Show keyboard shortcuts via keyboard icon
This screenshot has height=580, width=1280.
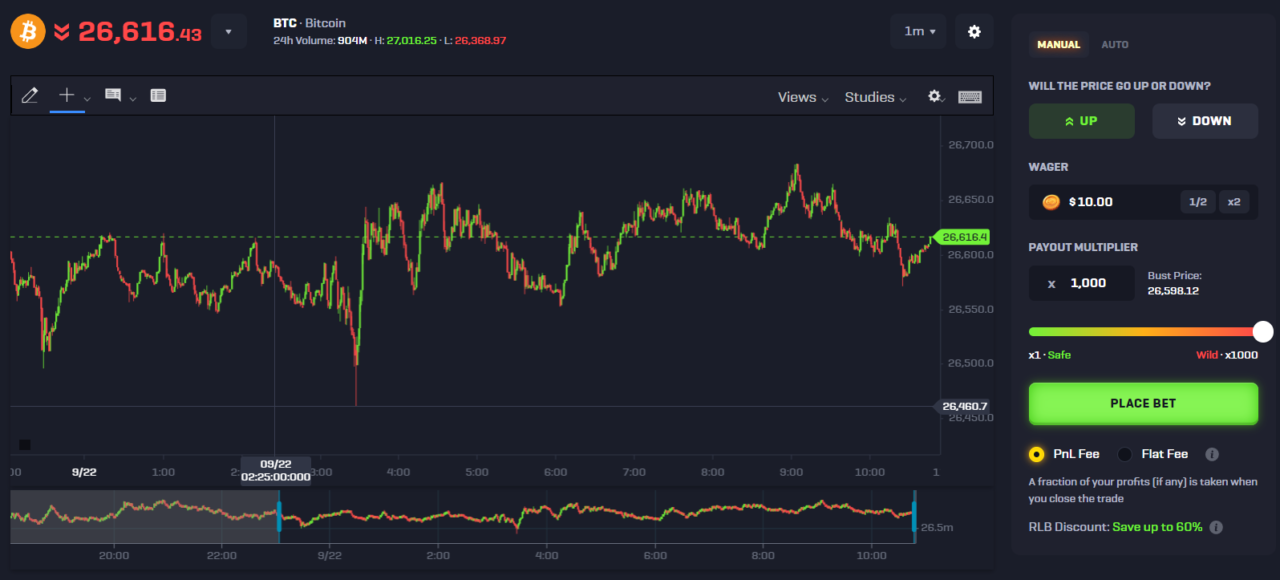coord(969,97)
